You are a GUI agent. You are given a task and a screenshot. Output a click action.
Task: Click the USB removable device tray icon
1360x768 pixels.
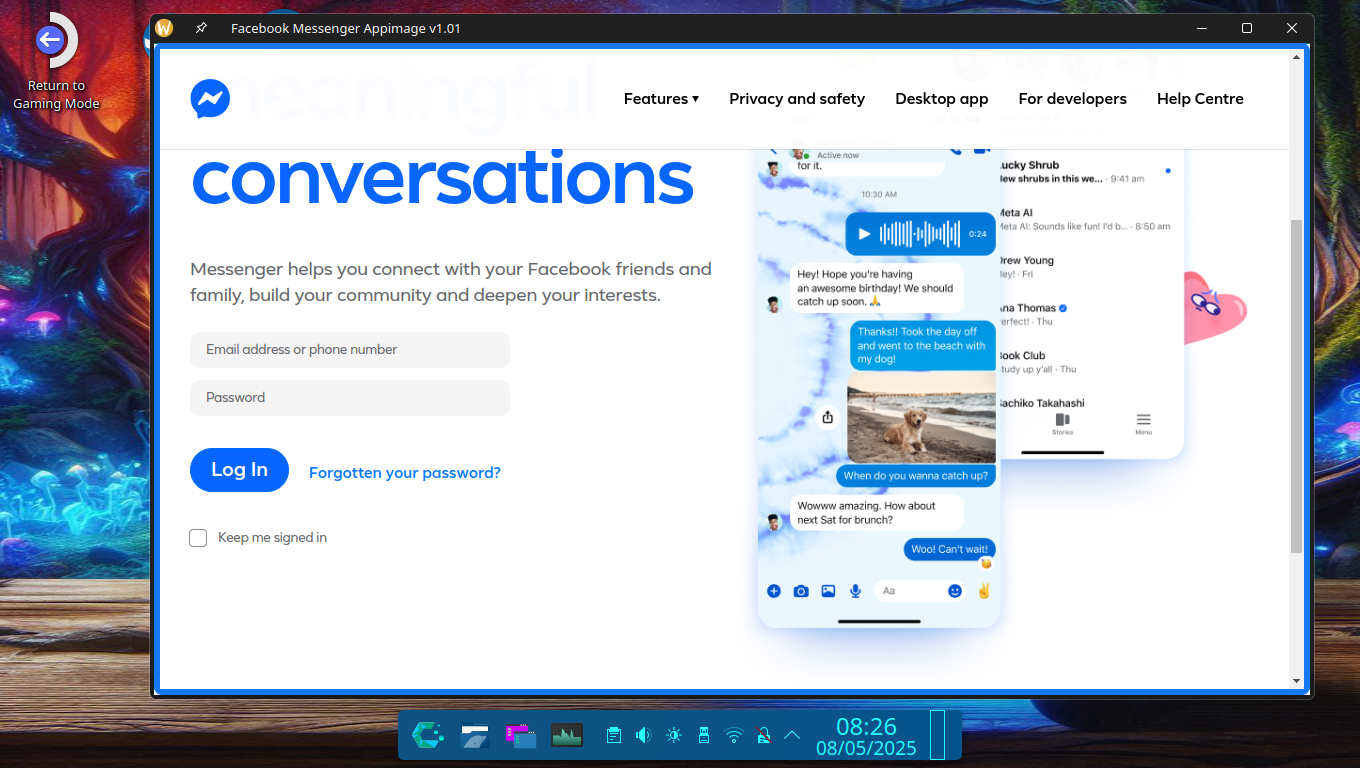pos(703,736)
